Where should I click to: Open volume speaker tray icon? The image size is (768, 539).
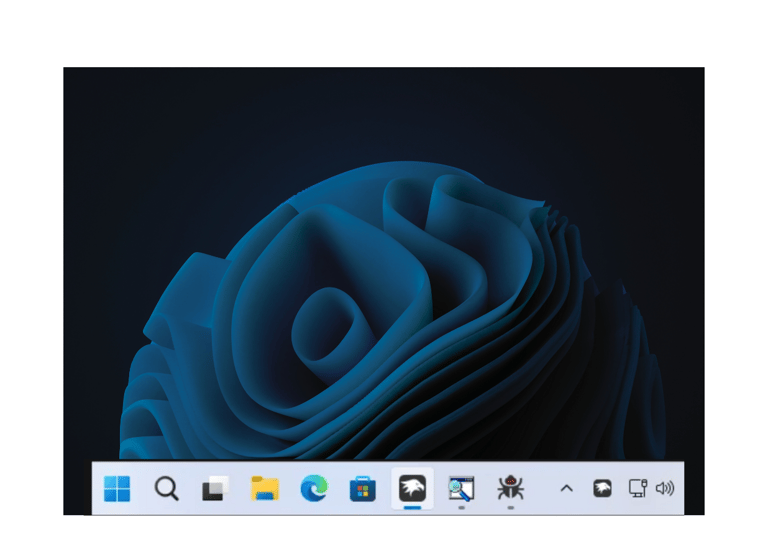[665, 489]
